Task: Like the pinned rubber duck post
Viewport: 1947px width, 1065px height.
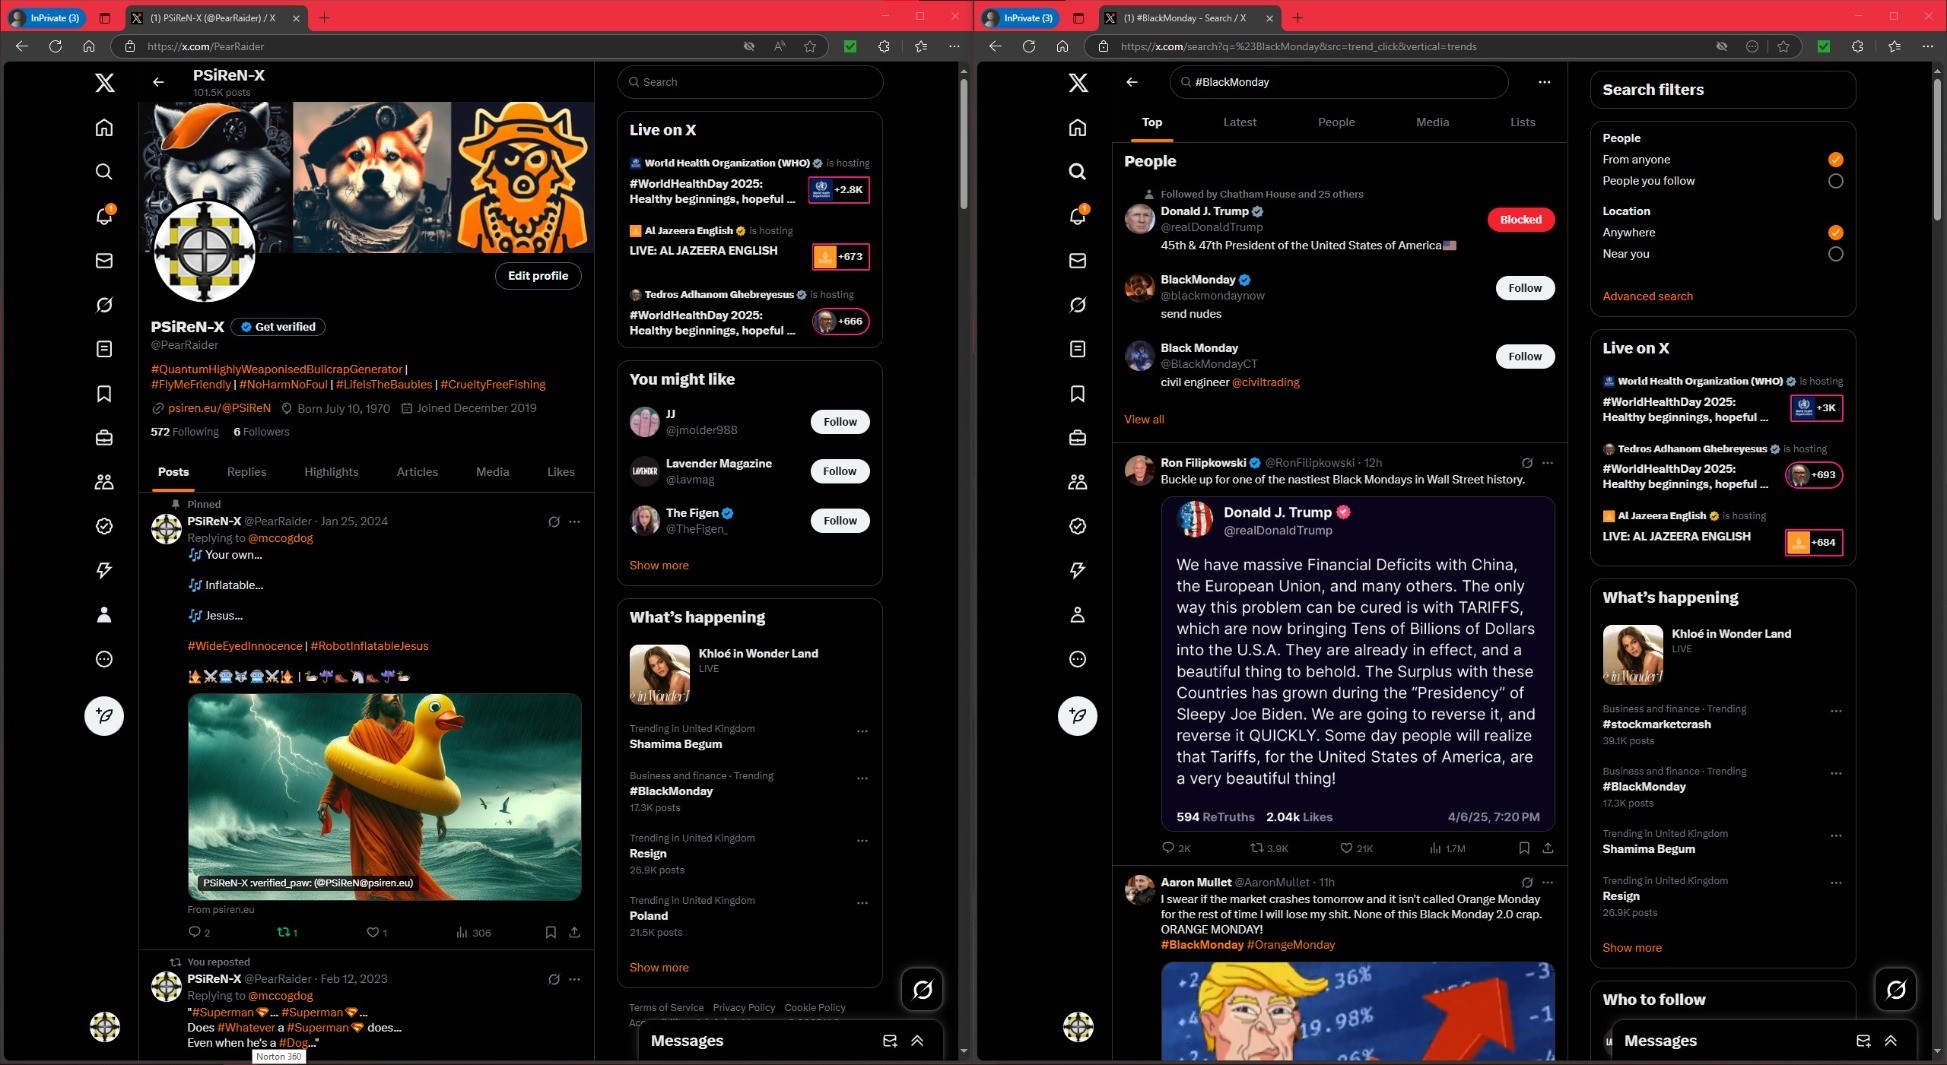Action: [377, 932]
